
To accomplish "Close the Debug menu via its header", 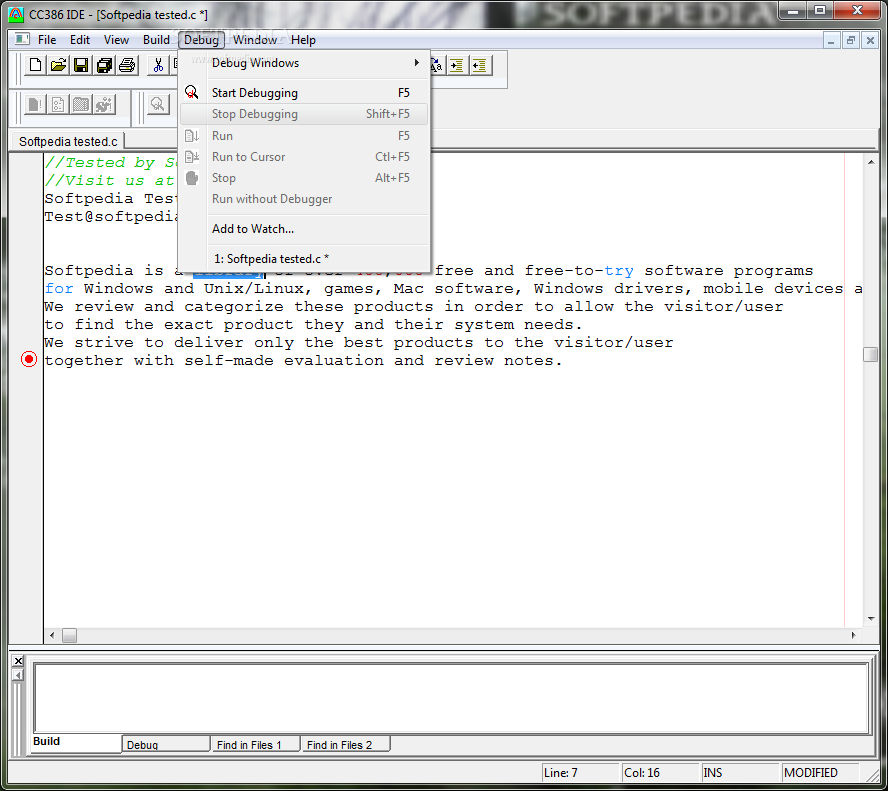I will tap(201, 40).
